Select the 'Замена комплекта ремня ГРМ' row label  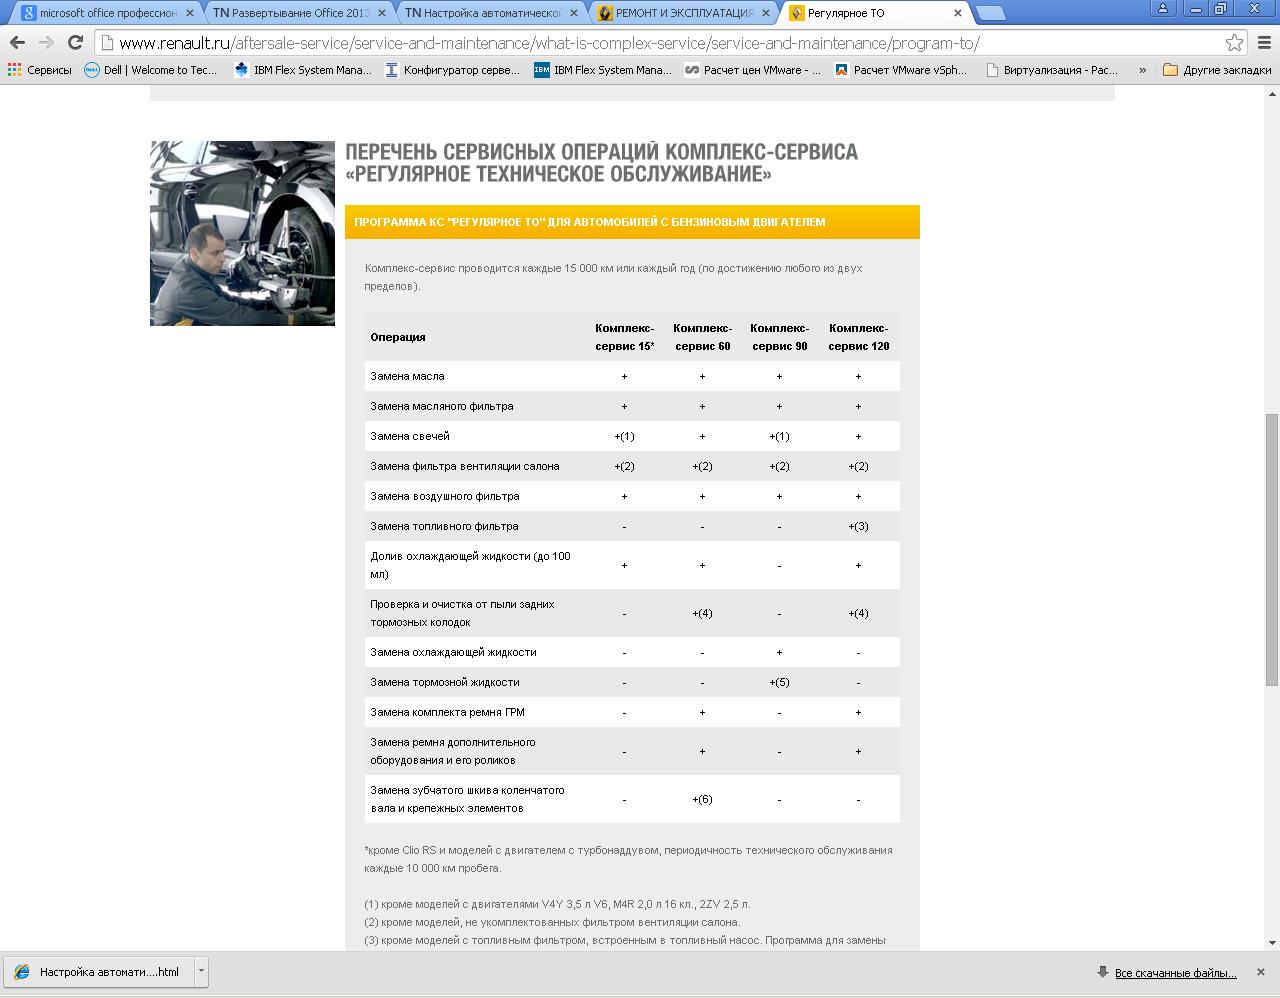447,712
